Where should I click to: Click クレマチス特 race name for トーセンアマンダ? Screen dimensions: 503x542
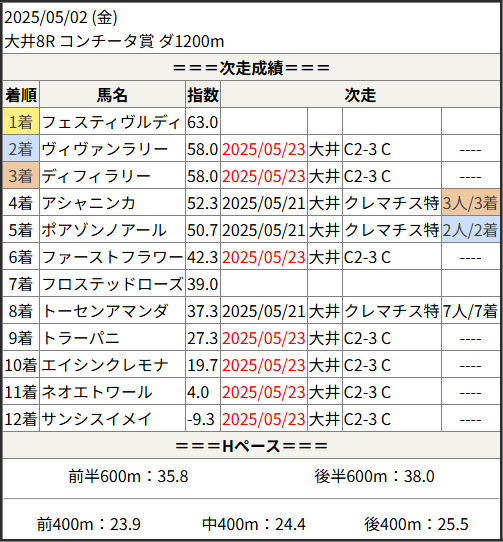pyautogui.click(x=391, y=311)
